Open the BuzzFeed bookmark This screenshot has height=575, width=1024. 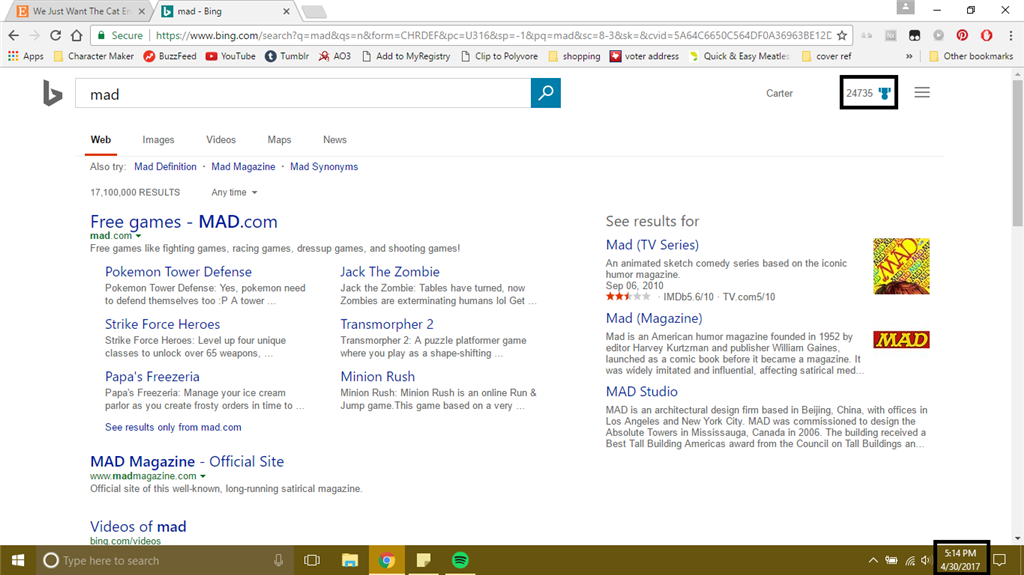[x=170, y=56]
